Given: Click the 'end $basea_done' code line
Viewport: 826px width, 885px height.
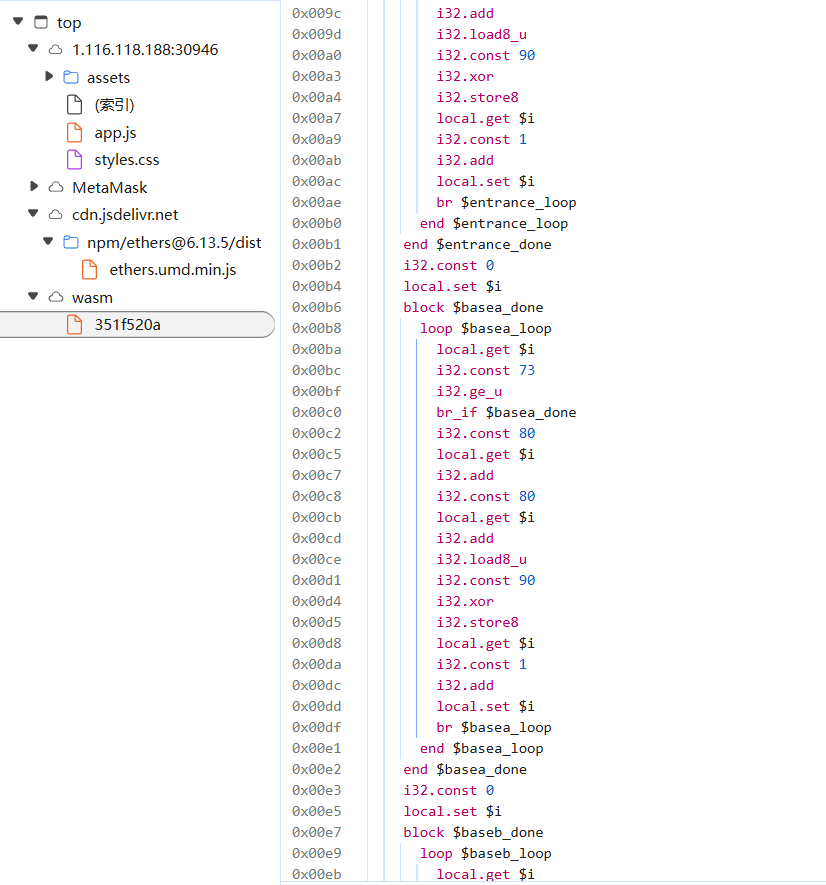Looking at the screenshot, I should [x=465, y=769].
